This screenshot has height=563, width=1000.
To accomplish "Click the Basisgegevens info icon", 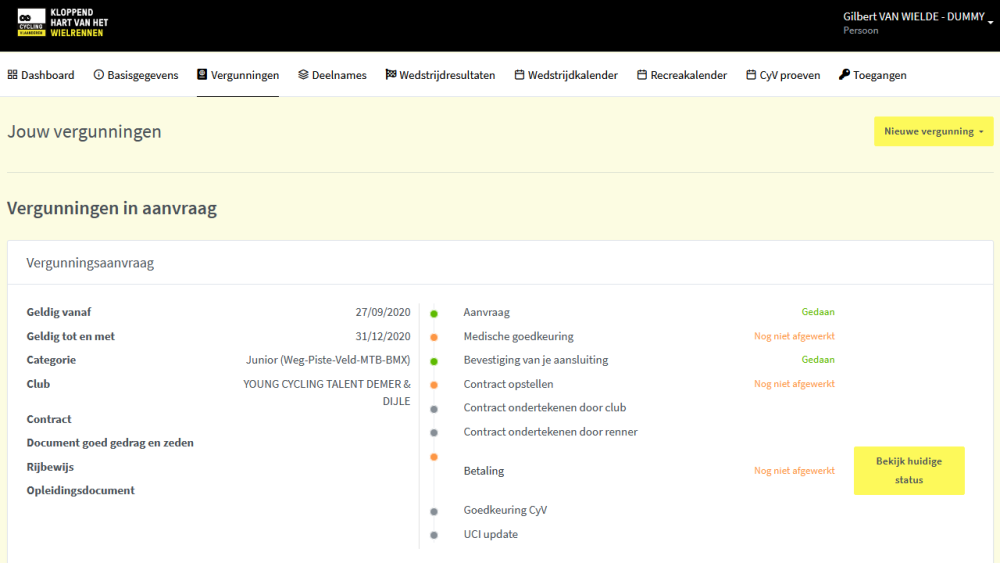I will coord(99,75).
